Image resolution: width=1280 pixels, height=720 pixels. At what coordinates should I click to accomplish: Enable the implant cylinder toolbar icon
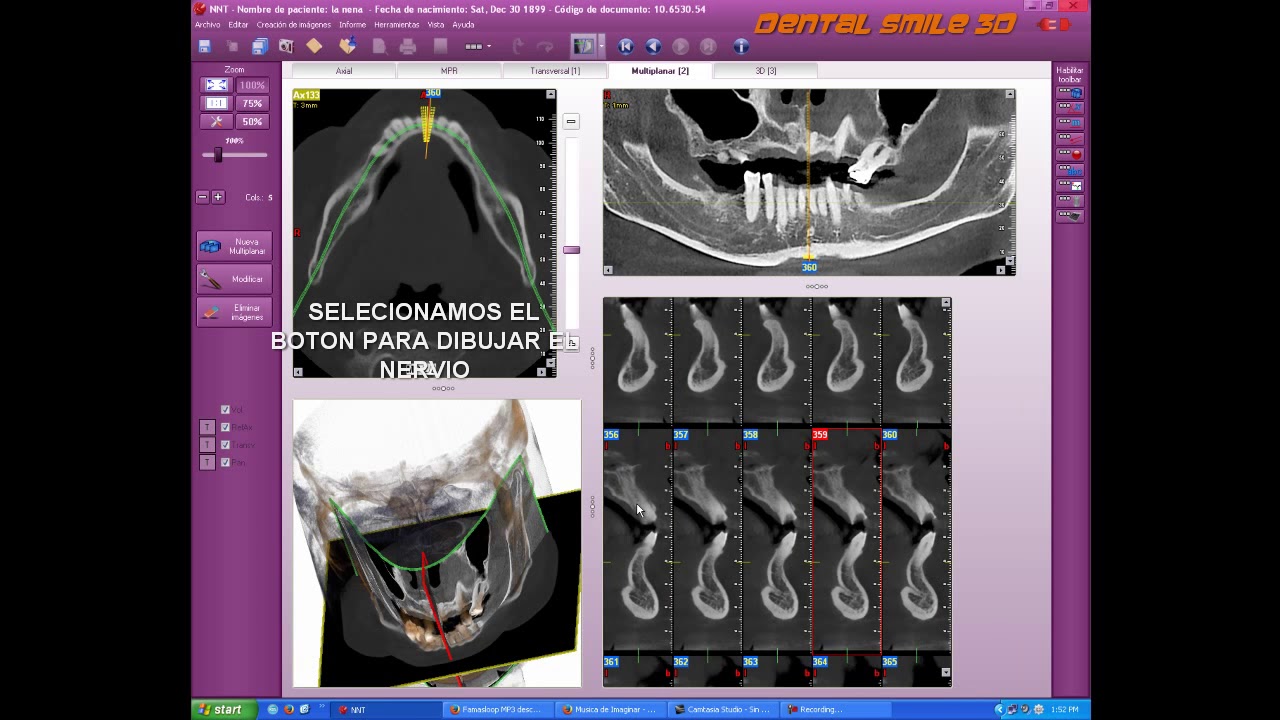1070,201
